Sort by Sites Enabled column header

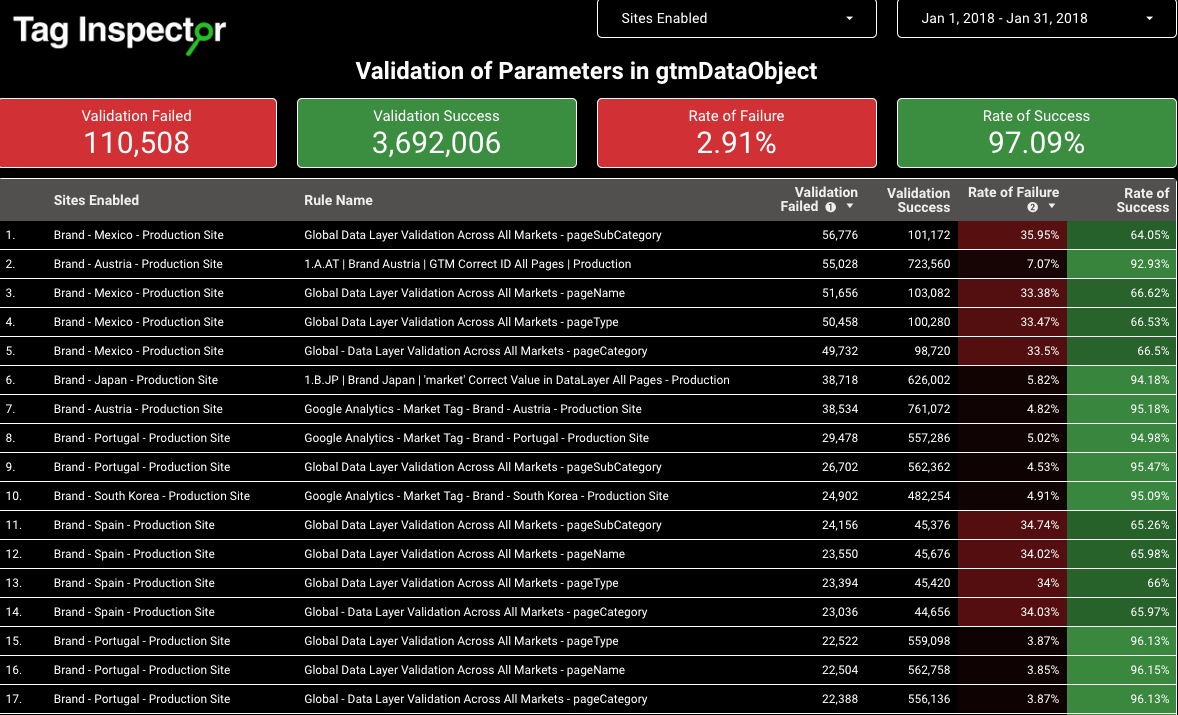pyautogui.click(x=96, y=200)
